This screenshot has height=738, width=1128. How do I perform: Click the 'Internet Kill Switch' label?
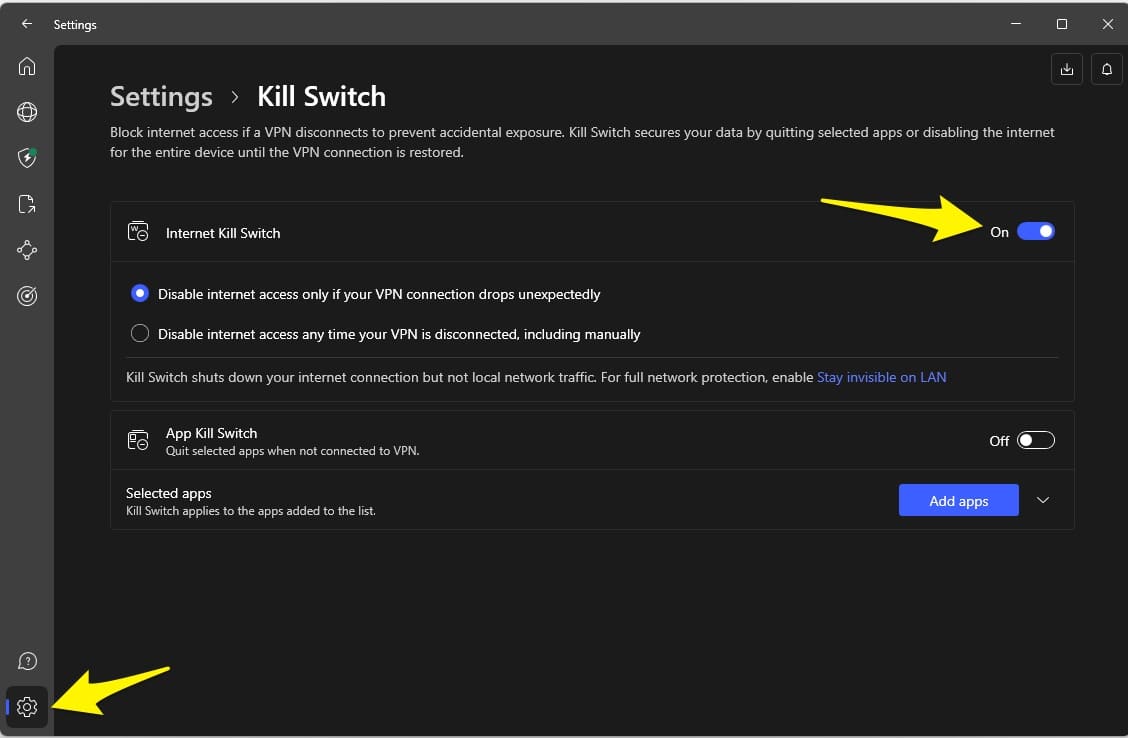click(223, 233)
